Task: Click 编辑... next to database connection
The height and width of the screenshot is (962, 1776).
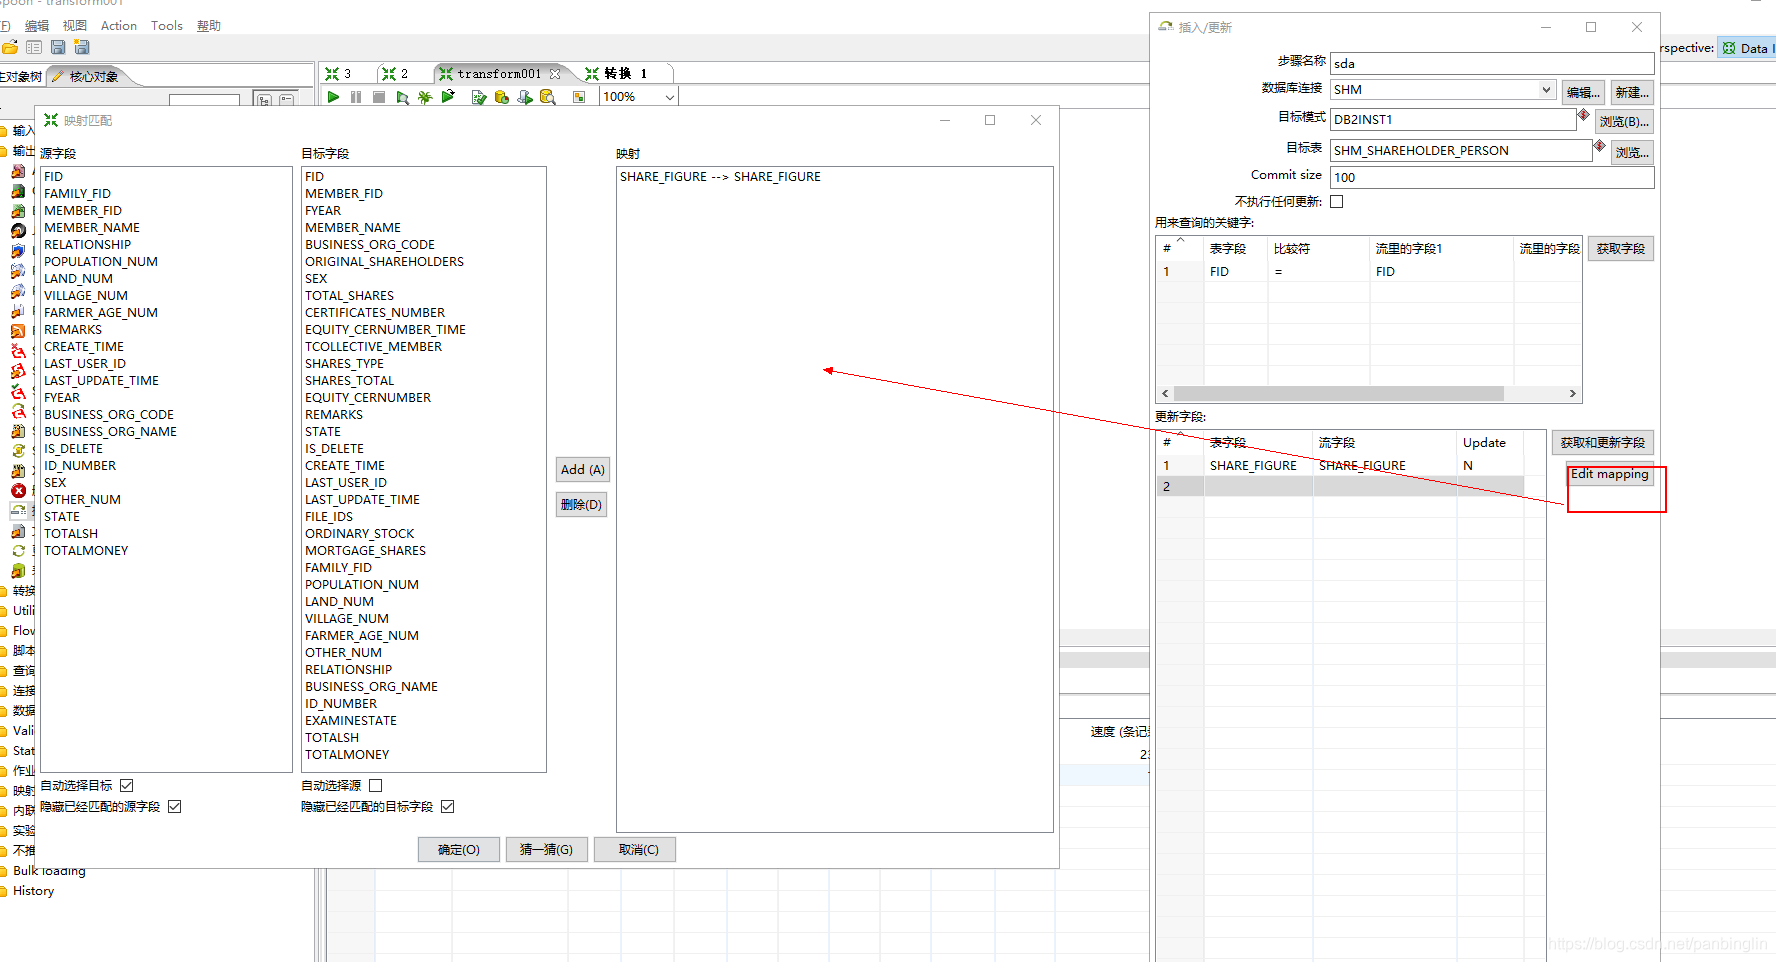Action: point(1584,93)
